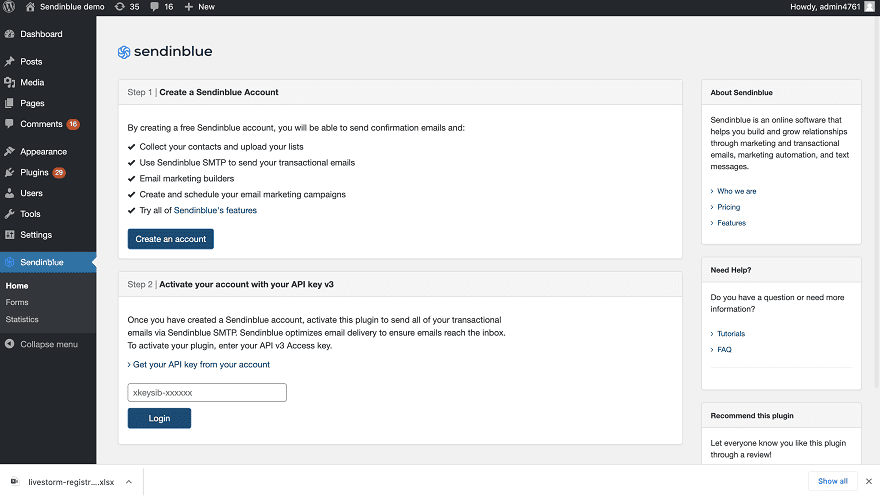Click the plus New icon in admin bar
This screenshot has height=499, width=880.
[189, 7]
